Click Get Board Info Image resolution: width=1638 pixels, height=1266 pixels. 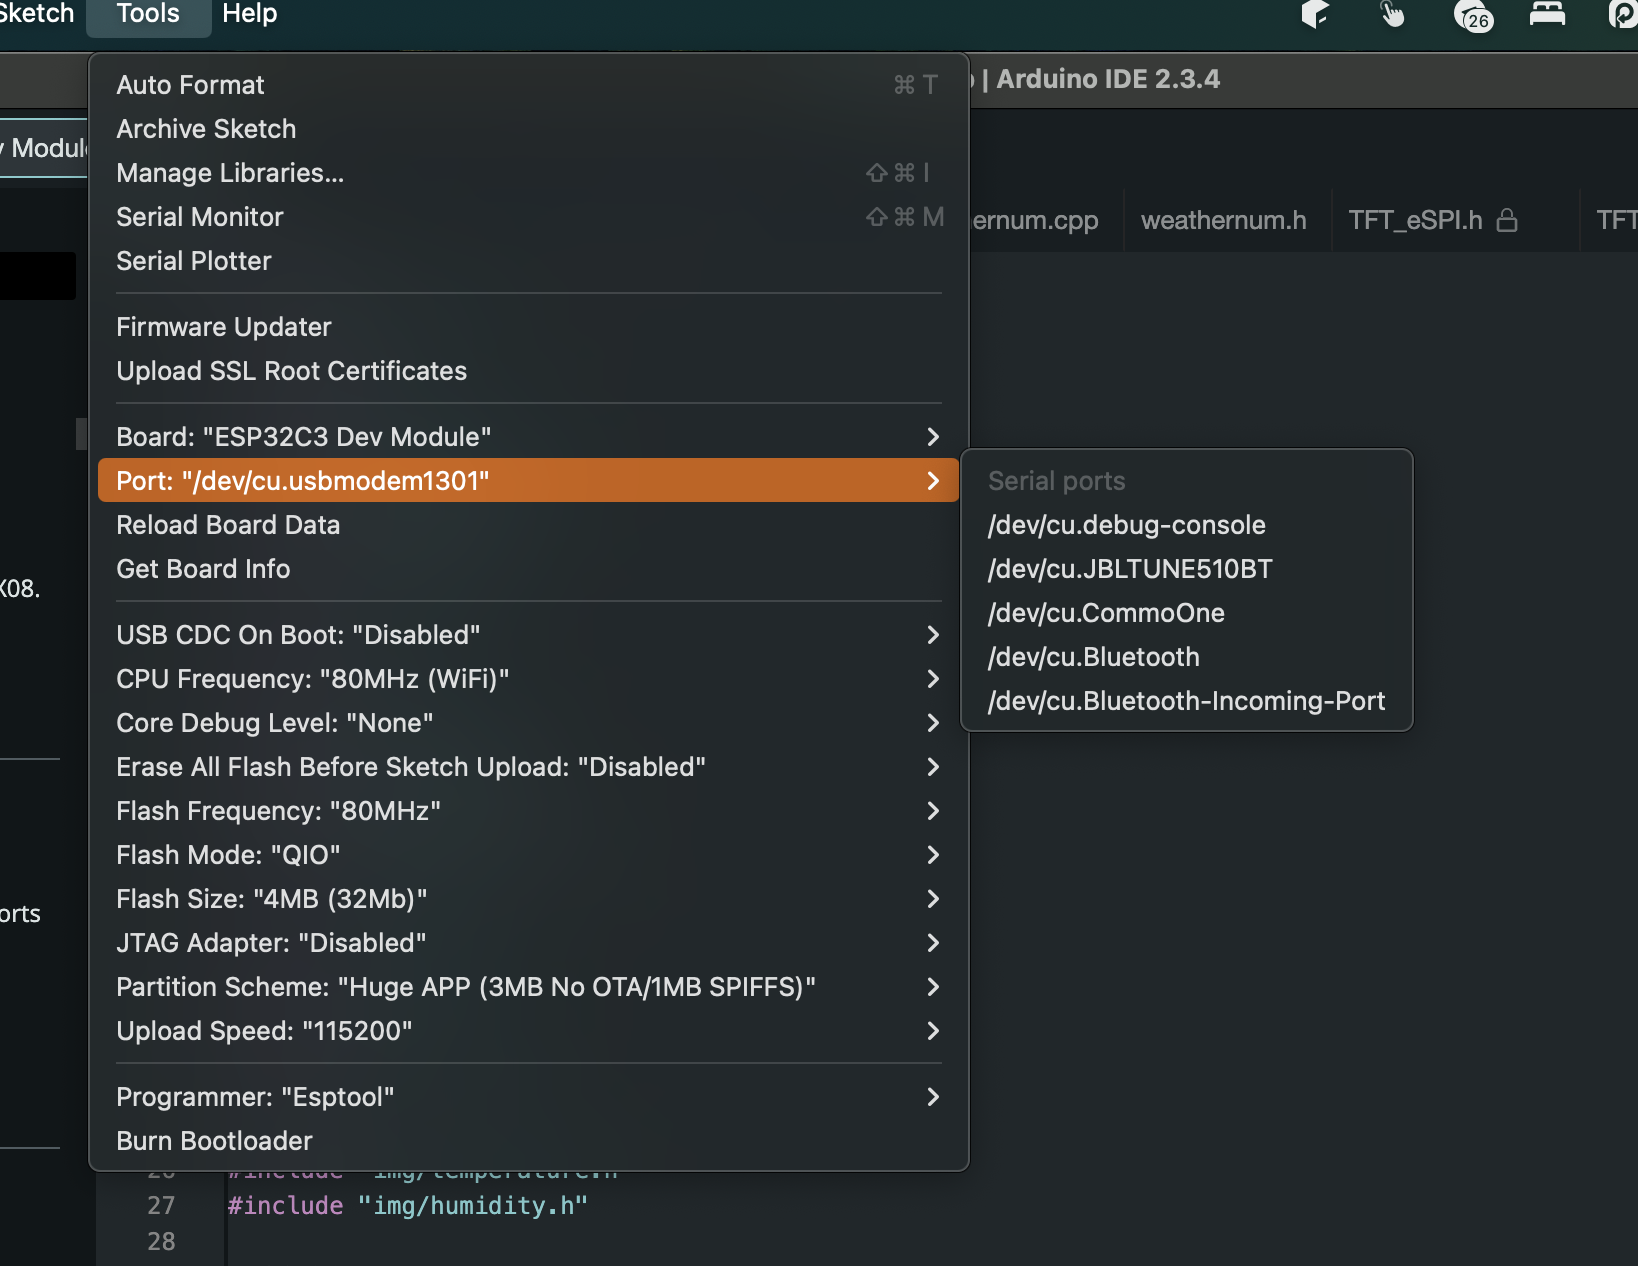coord(529,569)
